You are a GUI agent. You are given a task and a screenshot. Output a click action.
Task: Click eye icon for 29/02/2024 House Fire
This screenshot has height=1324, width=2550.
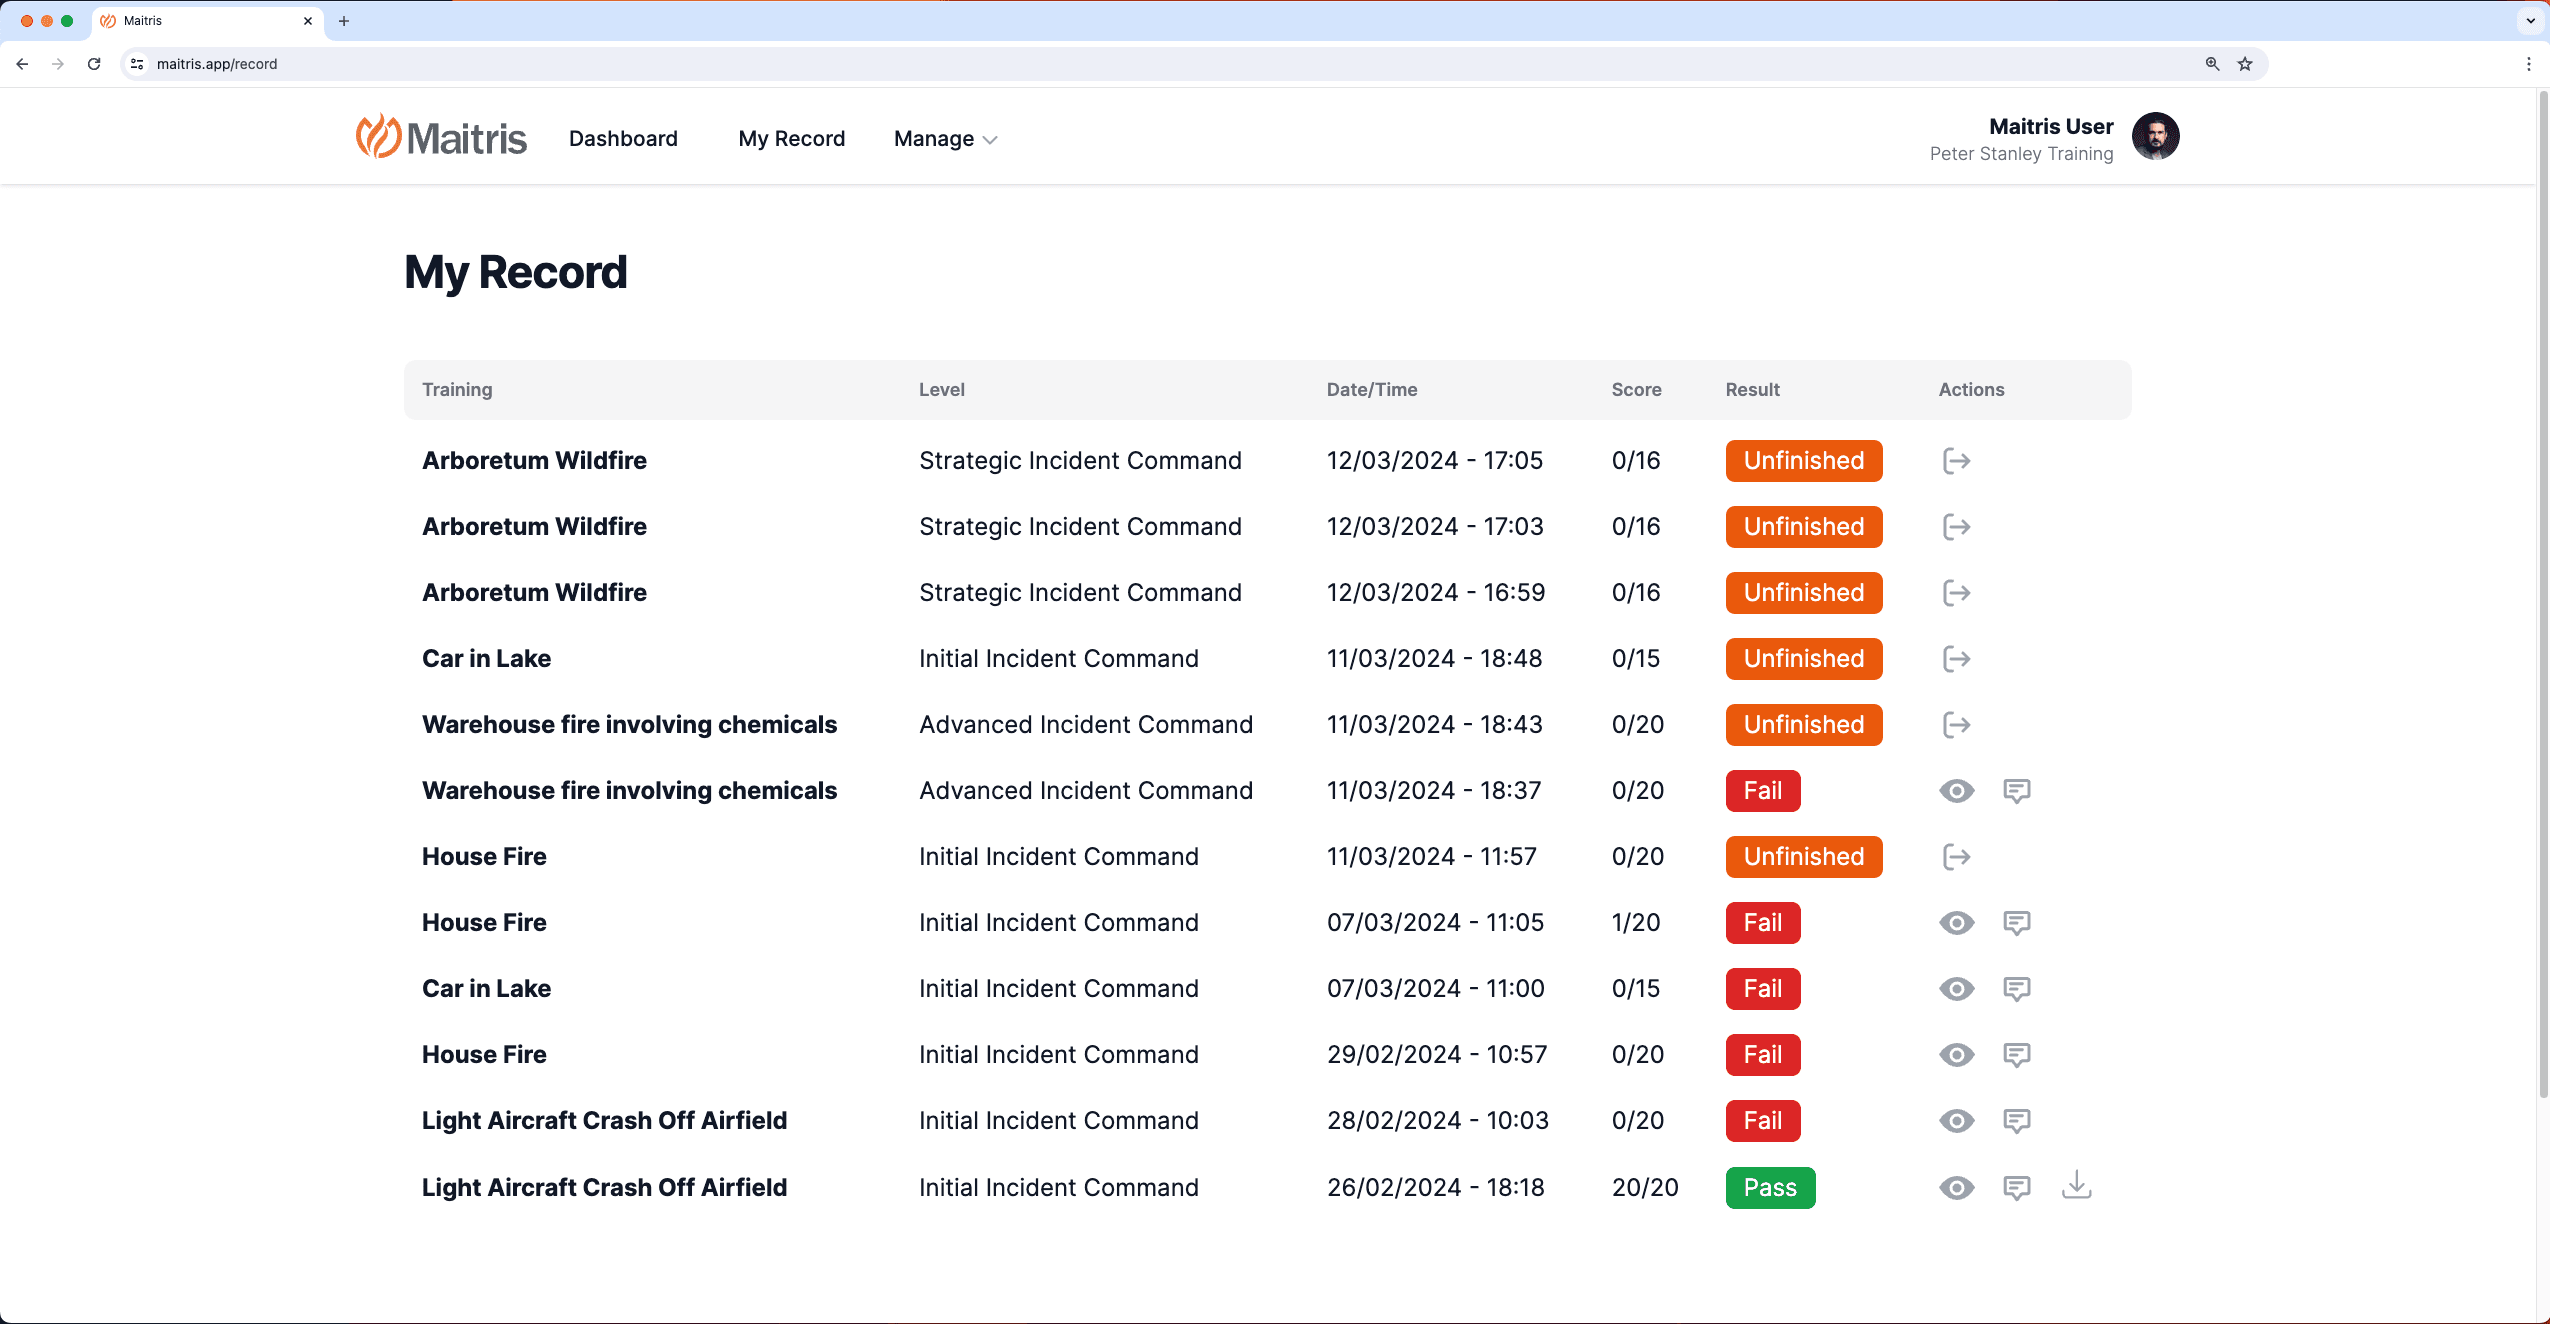tap(1956, 1055)
